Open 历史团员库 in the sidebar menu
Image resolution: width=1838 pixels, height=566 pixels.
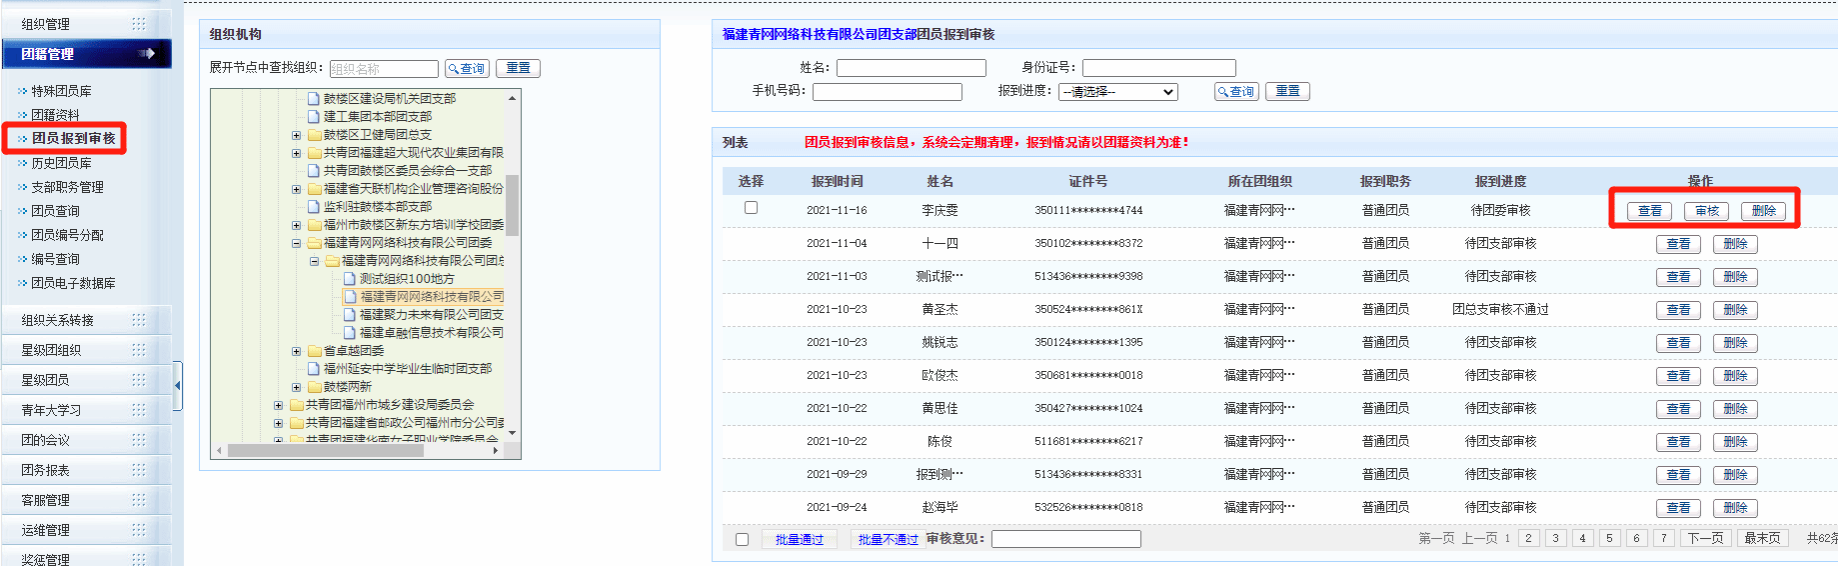(61, 163)
